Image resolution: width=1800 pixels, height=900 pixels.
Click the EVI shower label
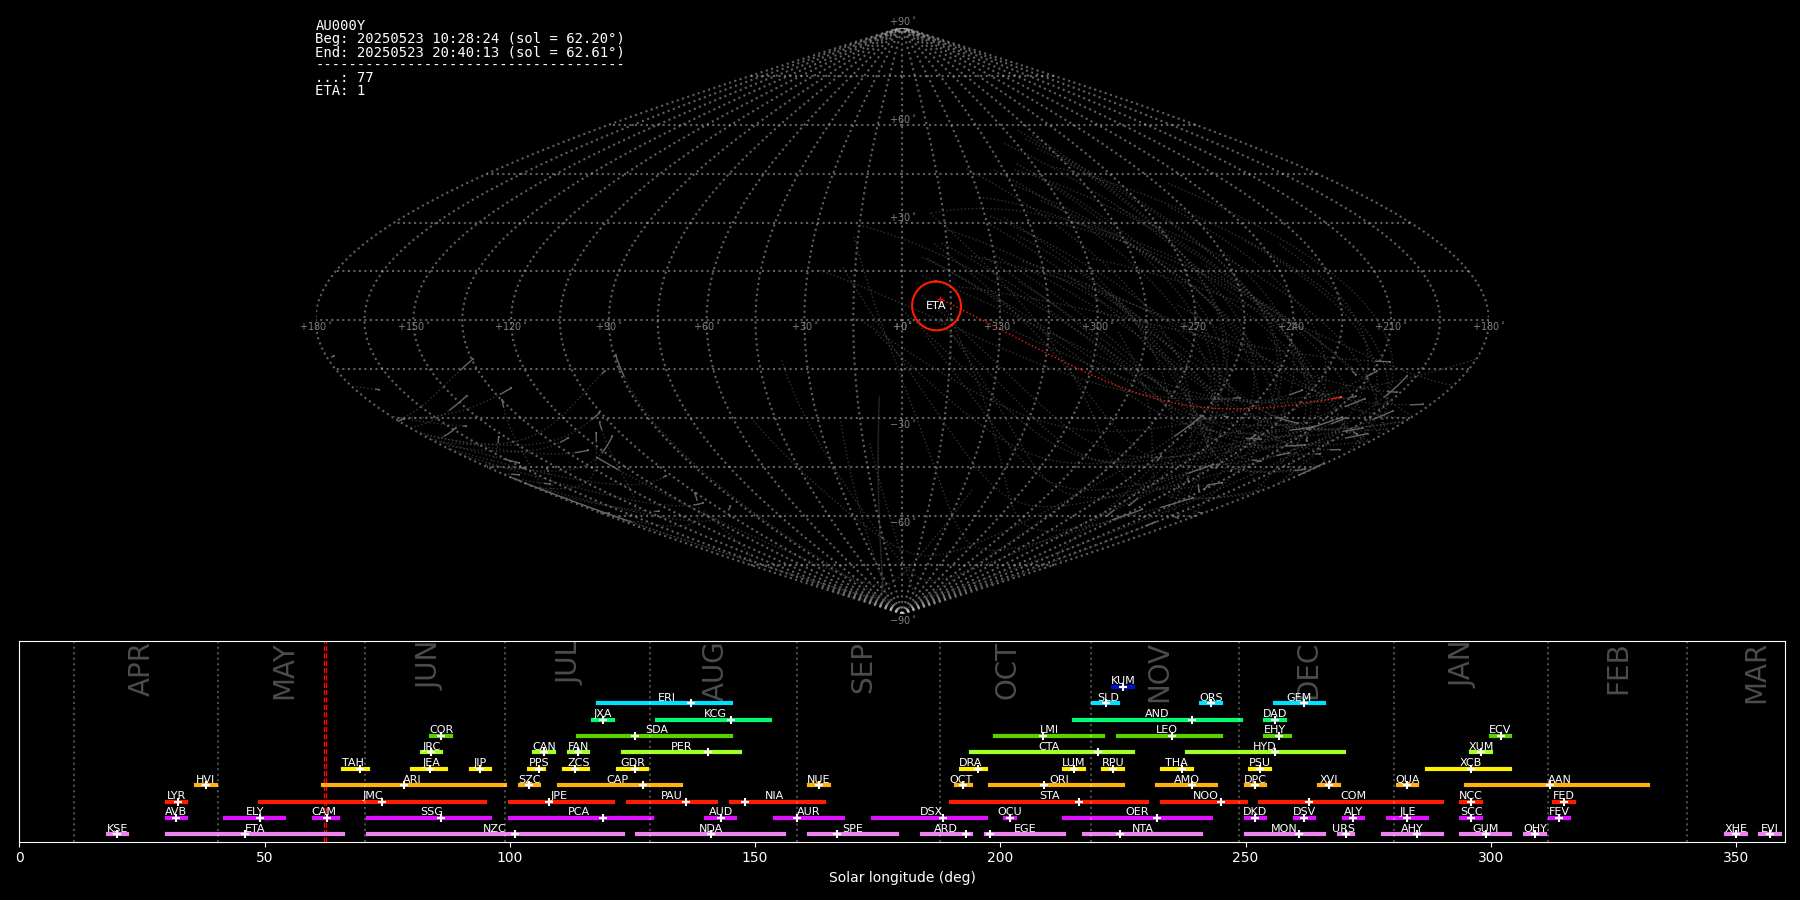coord(1770,829)
